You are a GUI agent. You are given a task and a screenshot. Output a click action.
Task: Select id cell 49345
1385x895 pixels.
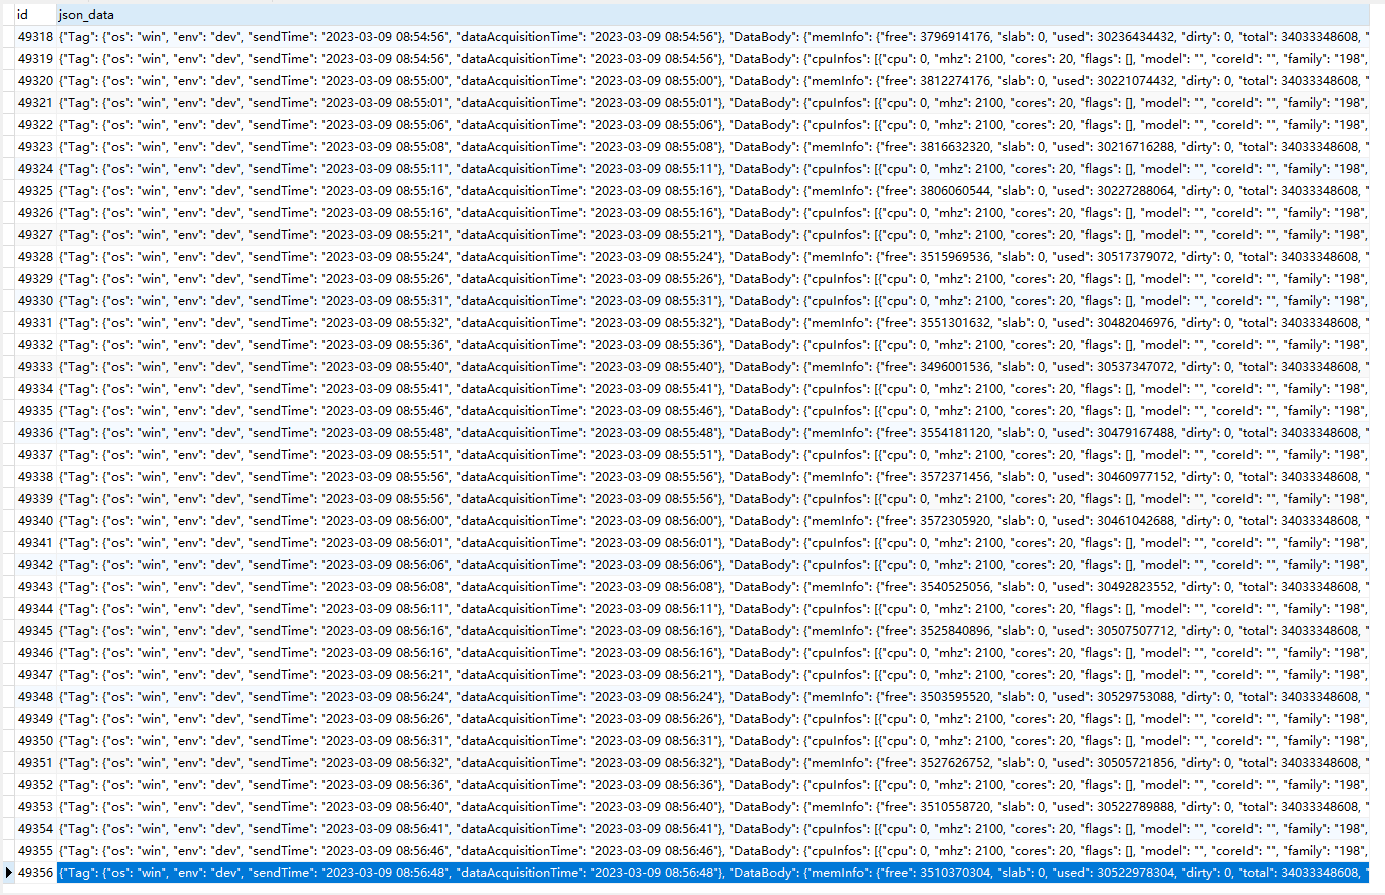pyautogui.click(x=35, y=631)
